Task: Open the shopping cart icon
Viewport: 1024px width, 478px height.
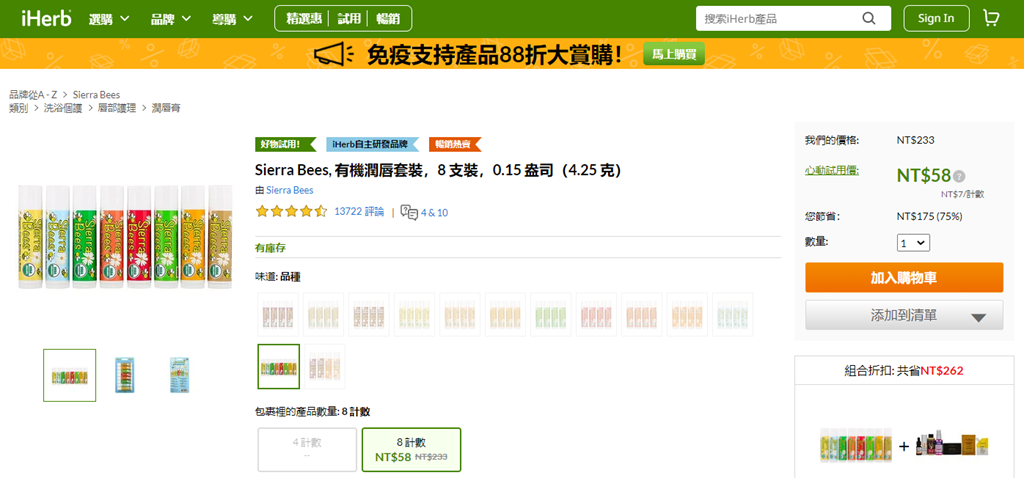Action: click(991, 18)
